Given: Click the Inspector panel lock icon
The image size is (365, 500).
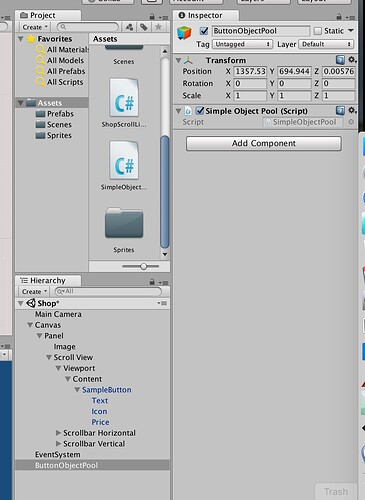Looking at the screenshot, I should (x=339, y=16).
